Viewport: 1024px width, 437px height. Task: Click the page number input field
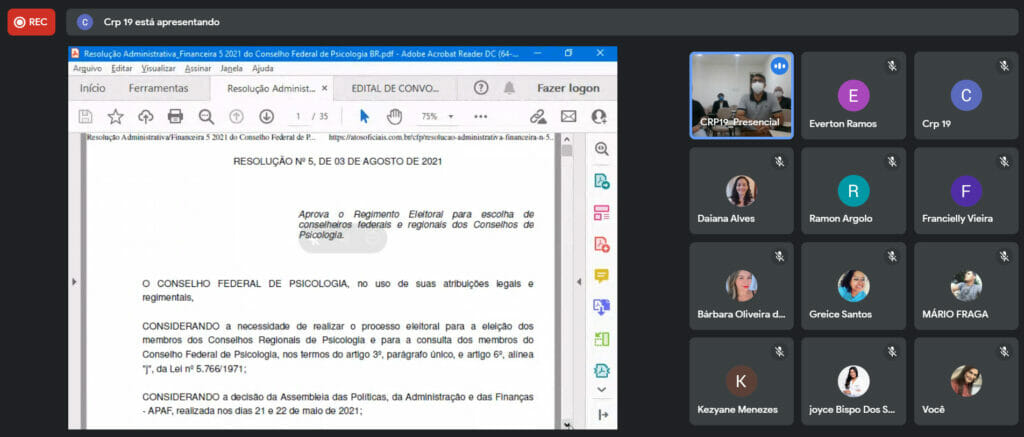299,116
